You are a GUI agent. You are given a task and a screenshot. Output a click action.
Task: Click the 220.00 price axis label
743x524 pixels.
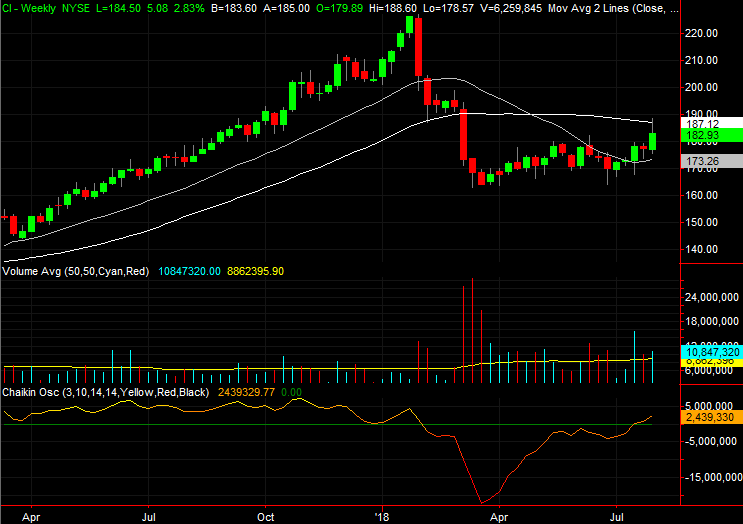tap(701, 33)
